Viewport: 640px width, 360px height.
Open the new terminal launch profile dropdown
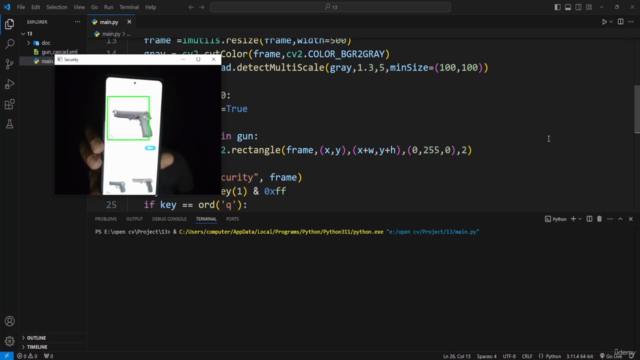click(x=580, y=219)
